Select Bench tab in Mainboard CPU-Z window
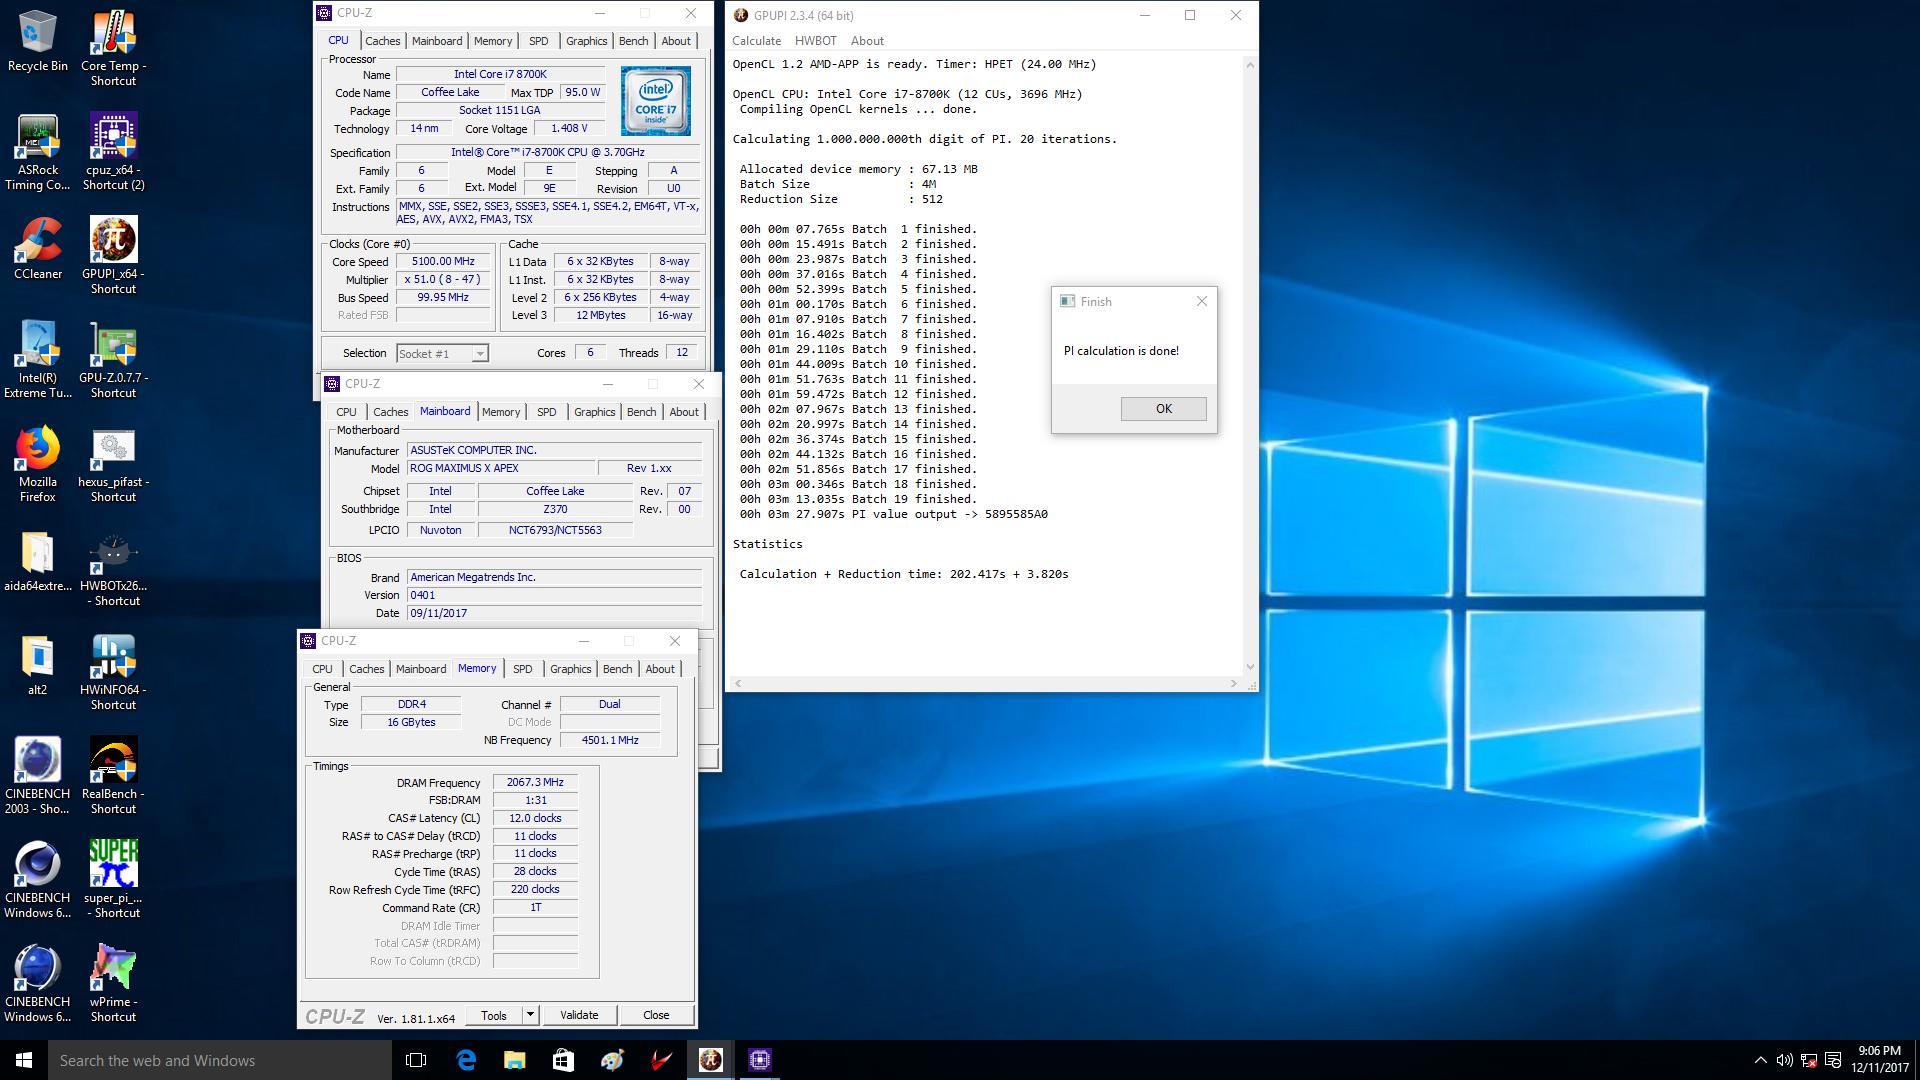 641,412
